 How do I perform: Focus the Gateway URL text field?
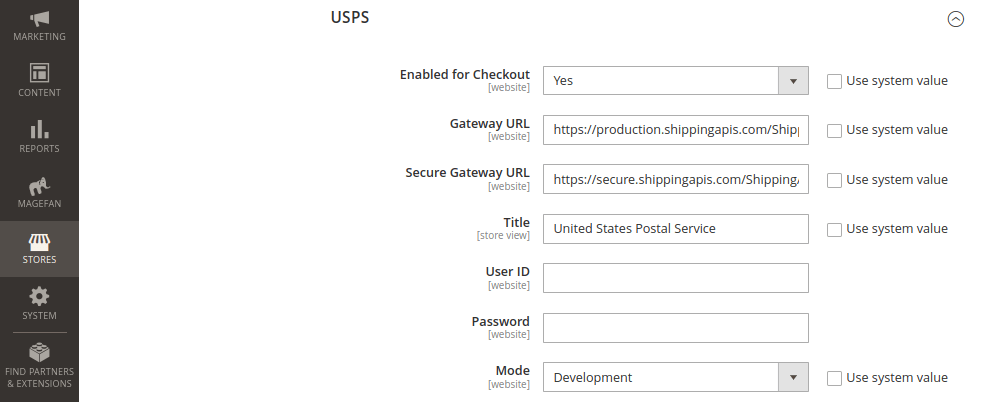(675, 130)
